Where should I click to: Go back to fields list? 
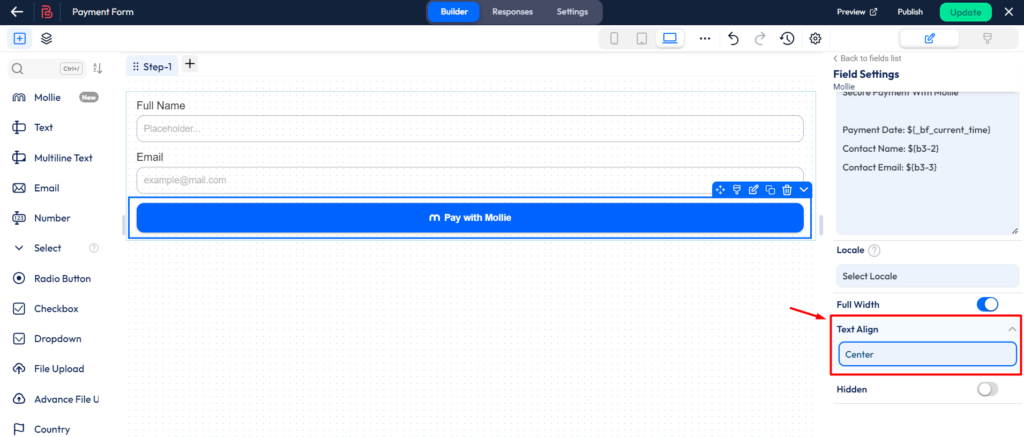click(866, 58)
